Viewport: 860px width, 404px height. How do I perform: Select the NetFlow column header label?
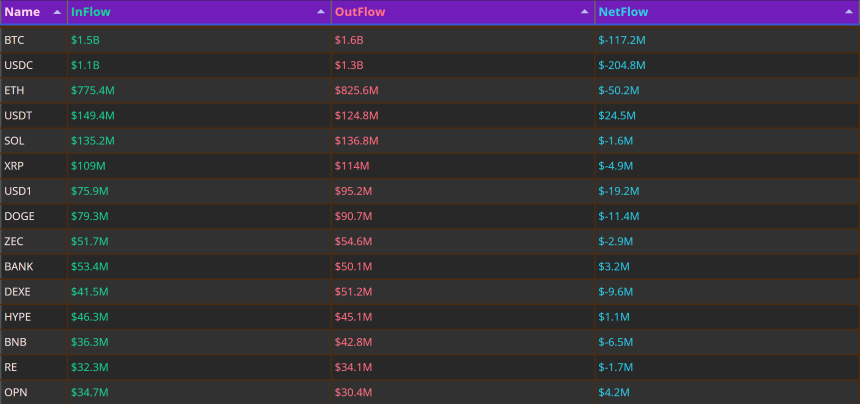623,12
